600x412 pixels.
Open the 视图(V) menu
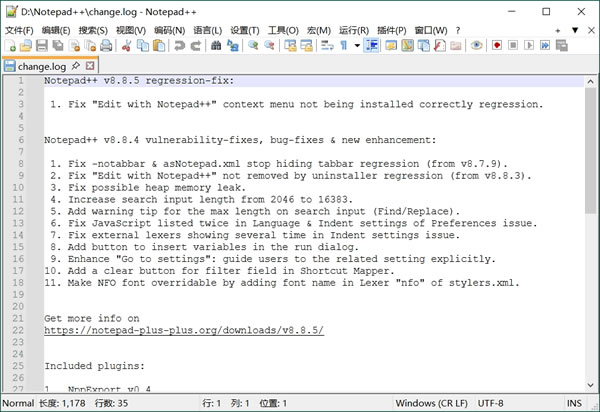click(x=131, y=30)
